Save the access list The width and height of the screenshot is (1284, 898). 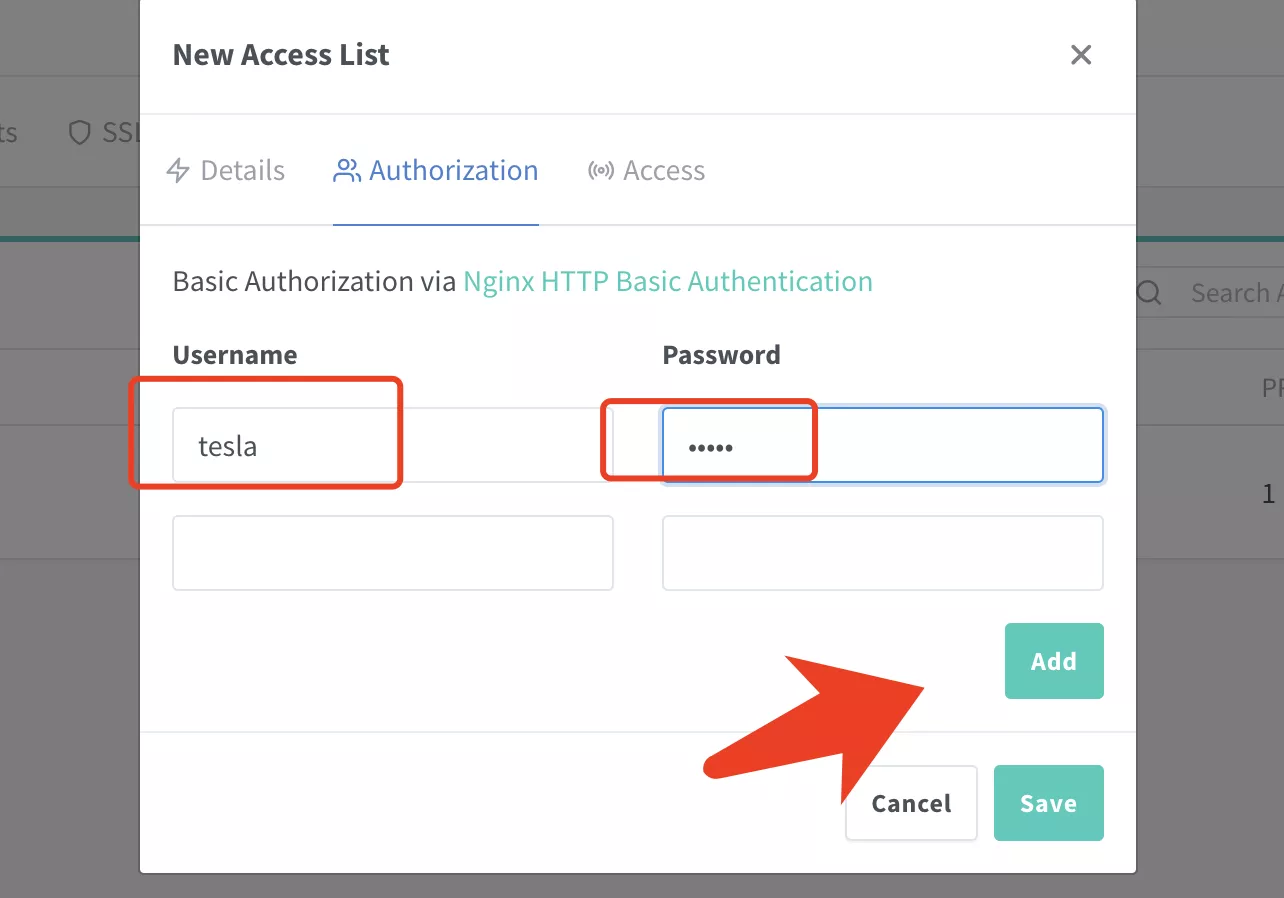(1049, 803)
